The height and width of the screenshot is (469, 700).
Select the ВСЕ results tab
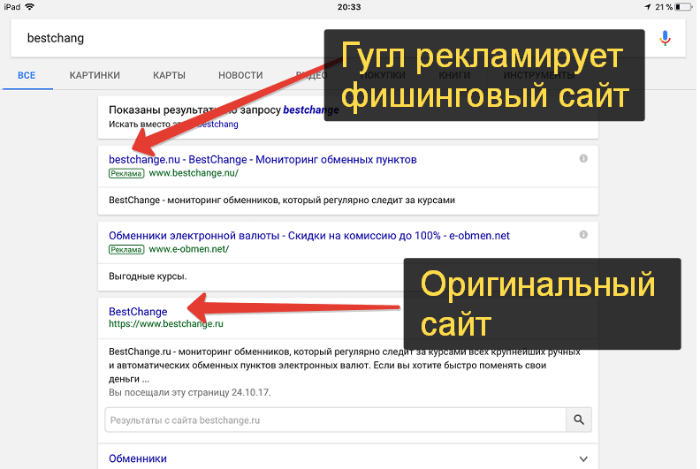(27, 75)
